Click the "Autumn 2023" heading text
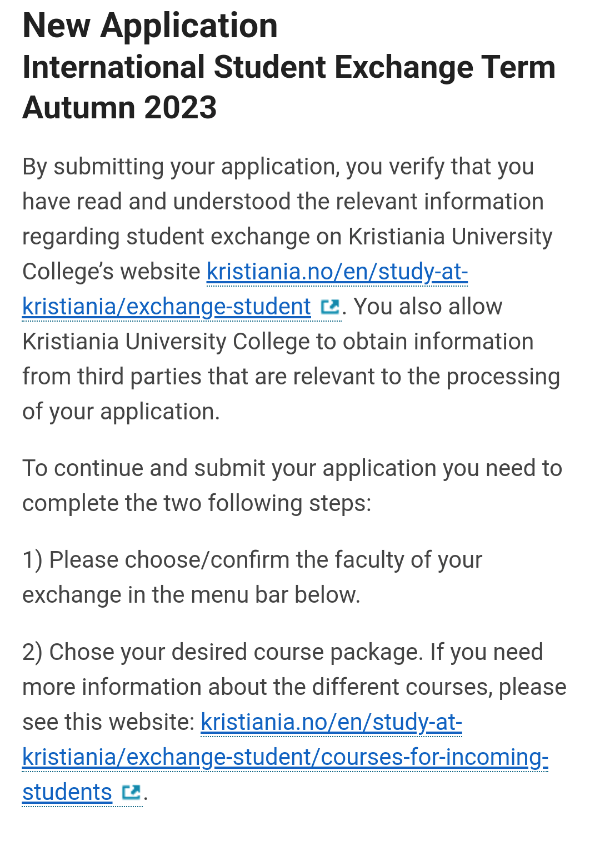600x851 pixels. click(119, 107)
